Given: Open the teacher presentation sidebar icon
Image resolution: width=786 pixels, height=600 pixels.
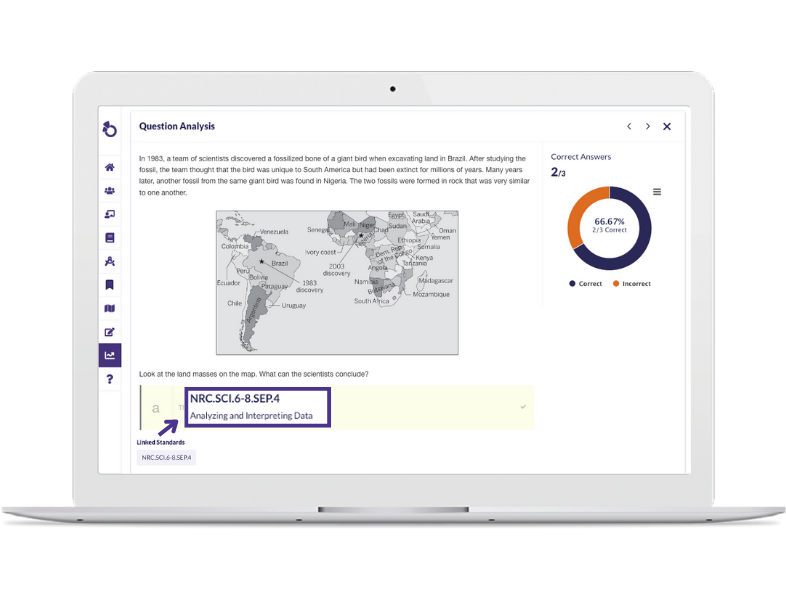Looking at the screenshot, I should pyautogui.click(x=110, y=214).
